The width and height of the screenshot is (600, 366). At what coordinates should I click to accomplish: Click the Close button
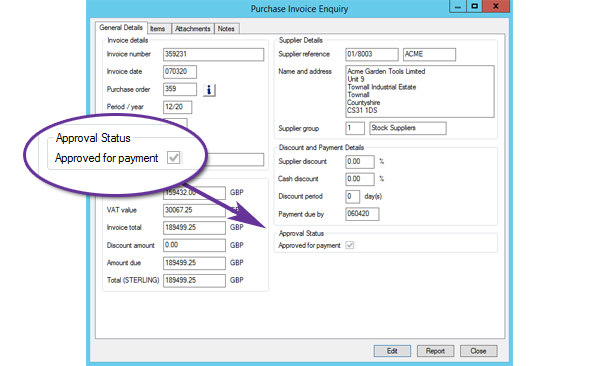[x=478, y=351]
